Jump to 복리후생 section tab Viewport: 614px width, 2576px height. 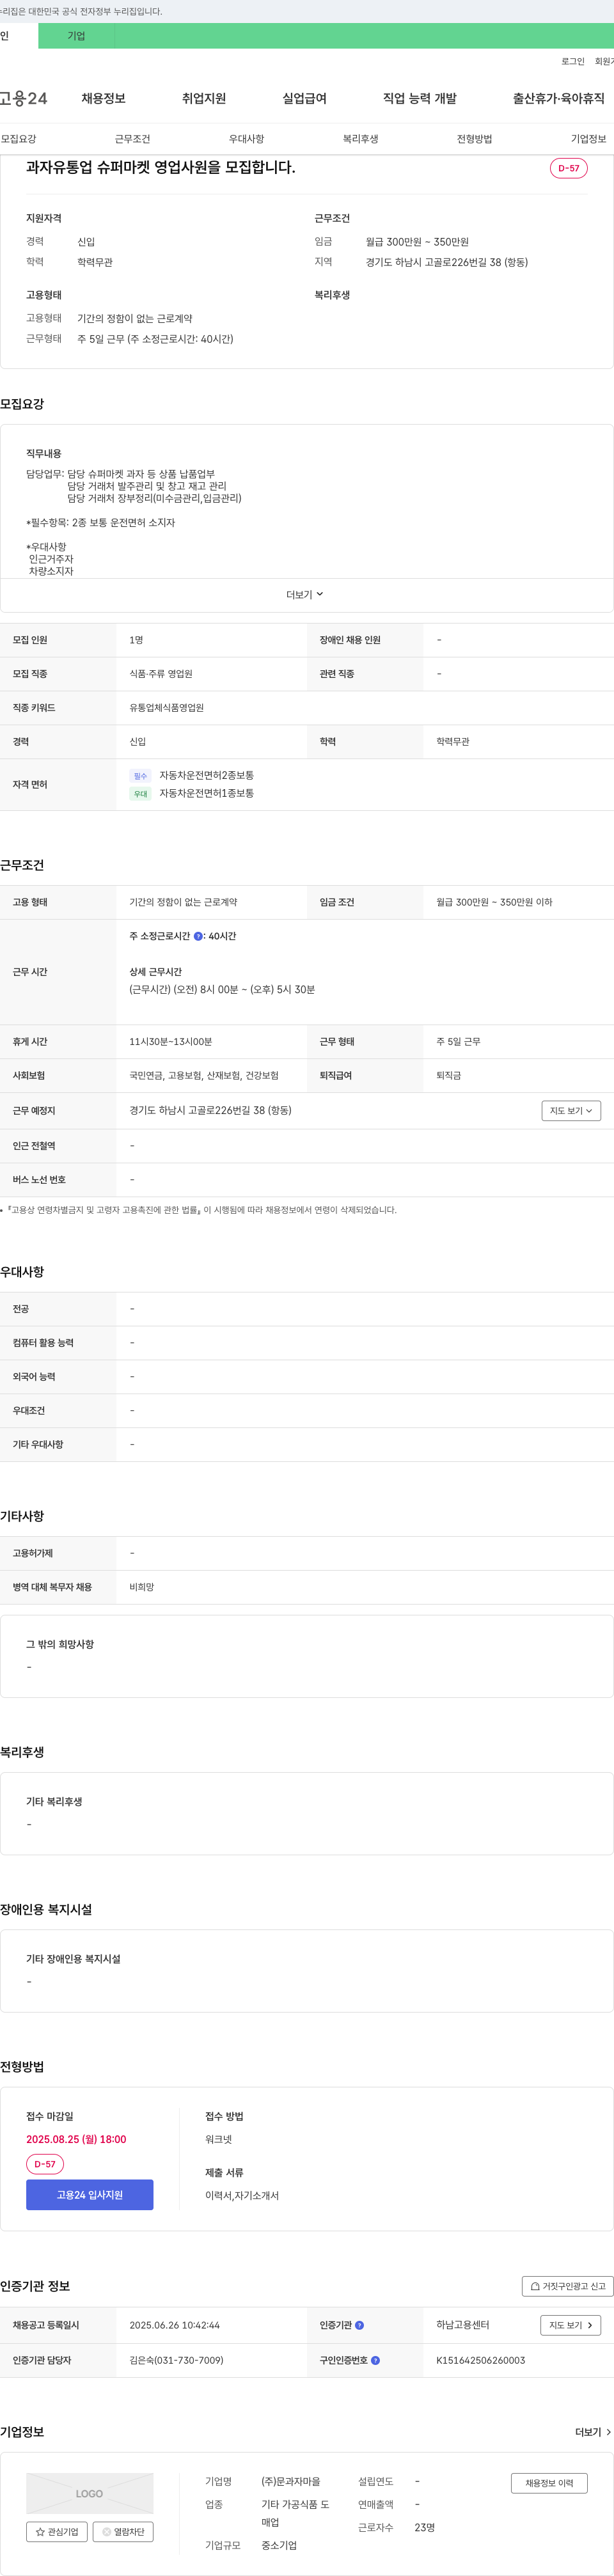[x=360, y=139]
